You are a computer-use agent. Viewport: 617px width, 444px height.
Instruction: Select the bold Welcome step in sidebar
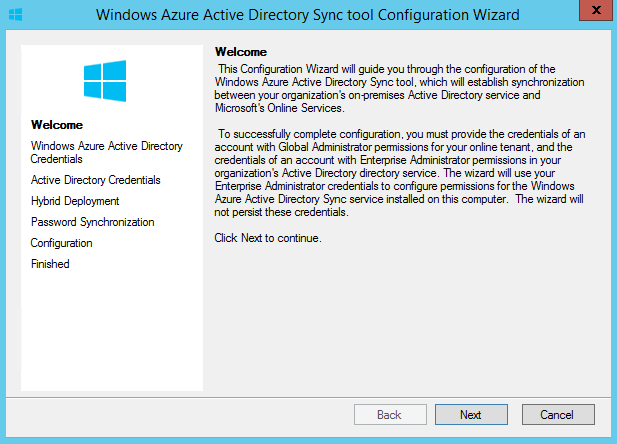point(57,125)
